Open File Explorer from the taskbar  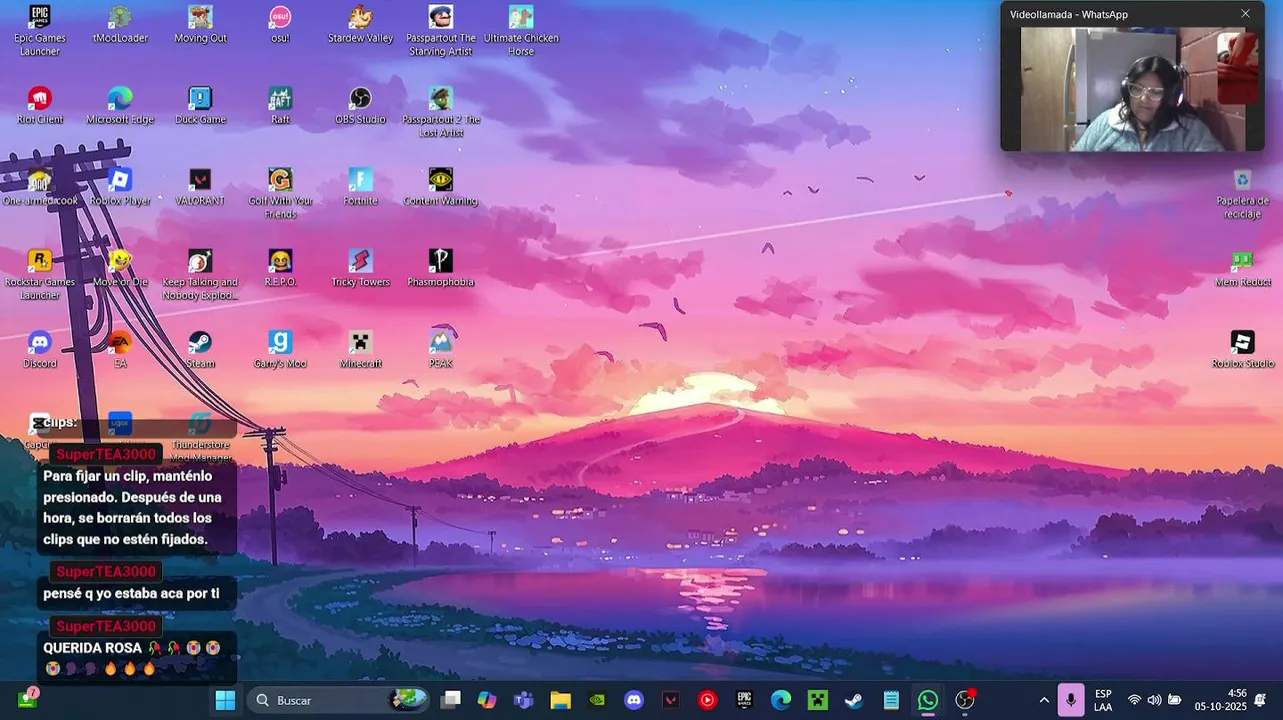point(560,700)
